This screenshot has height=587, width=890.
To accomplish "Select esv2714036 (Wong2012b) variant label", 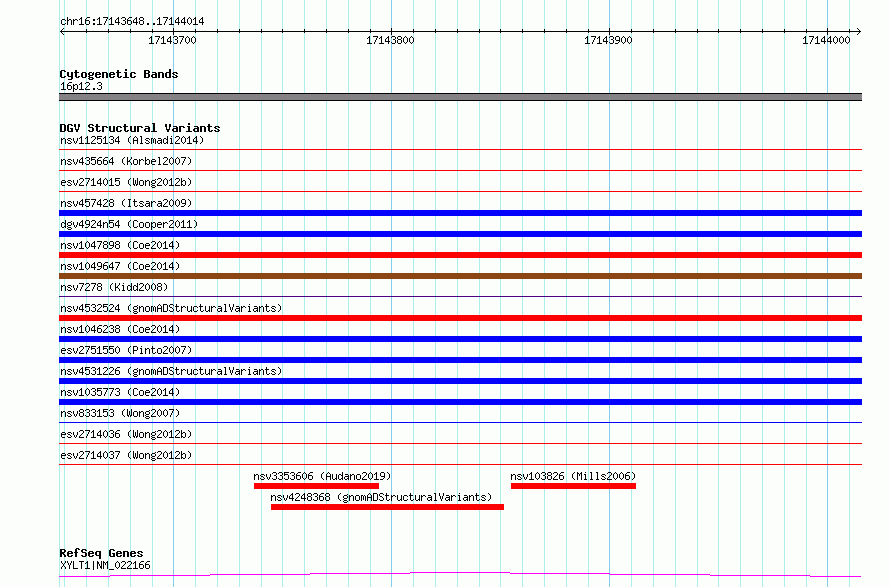I will 126,434.
